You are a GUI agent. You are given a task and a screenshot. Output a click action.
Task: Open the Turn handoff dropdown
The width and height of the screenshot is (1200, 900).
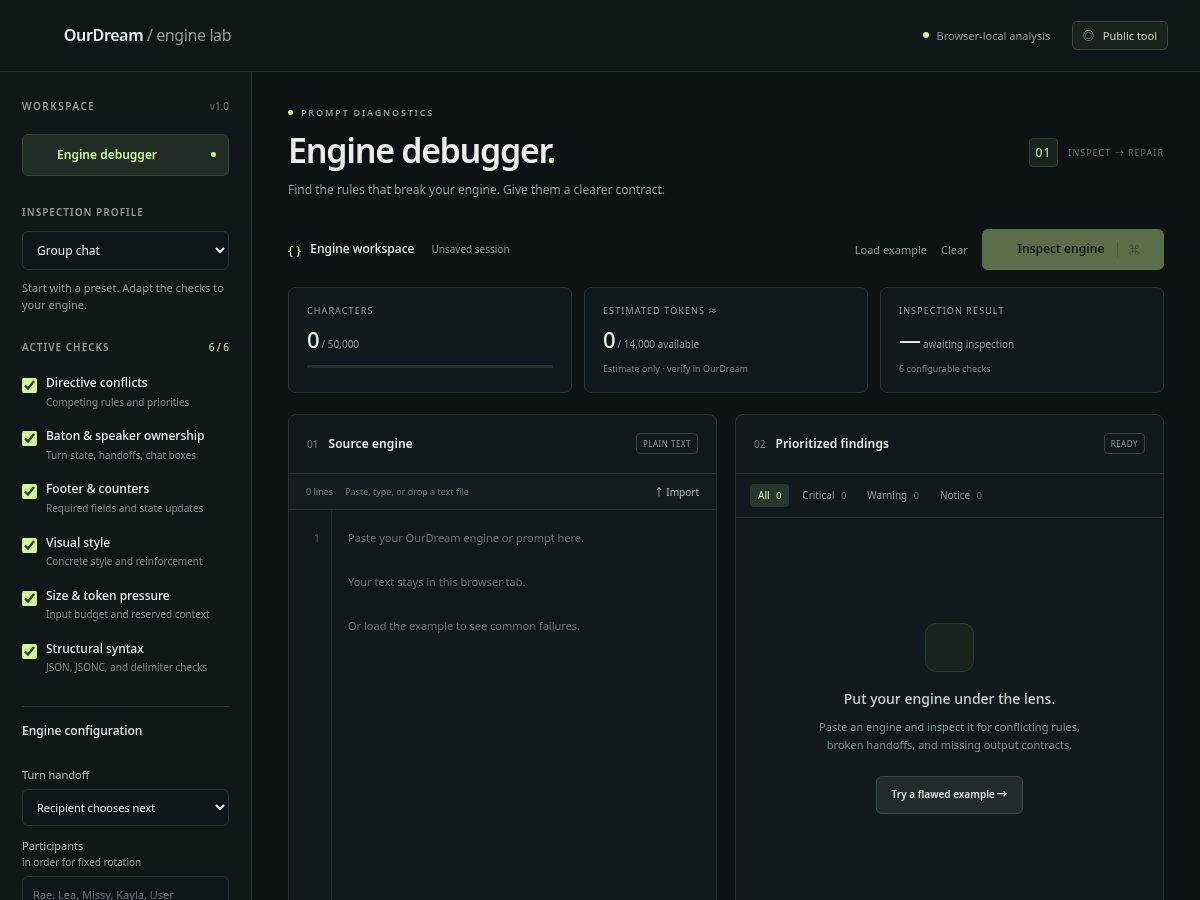pyautogui.click(x=125, y=807)
